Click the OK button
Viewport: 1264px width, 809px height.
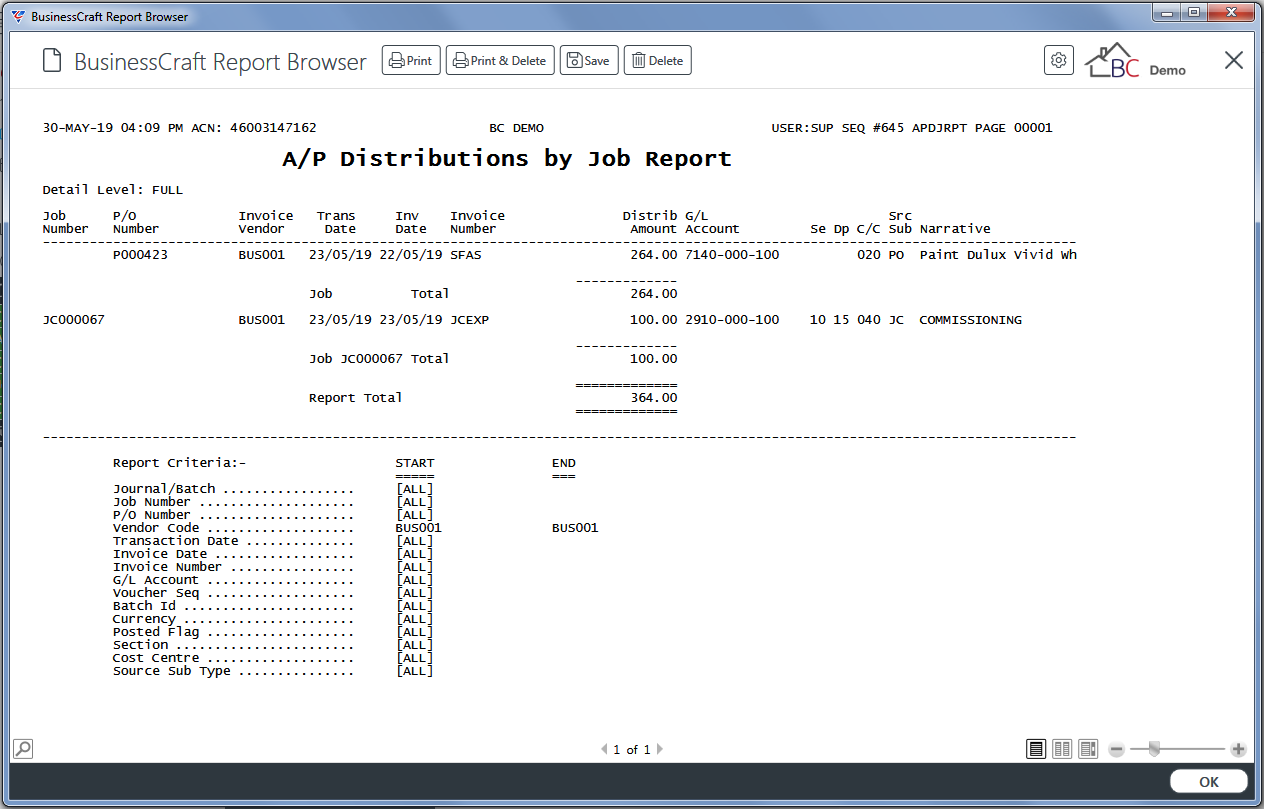[x=1209, y=782]
